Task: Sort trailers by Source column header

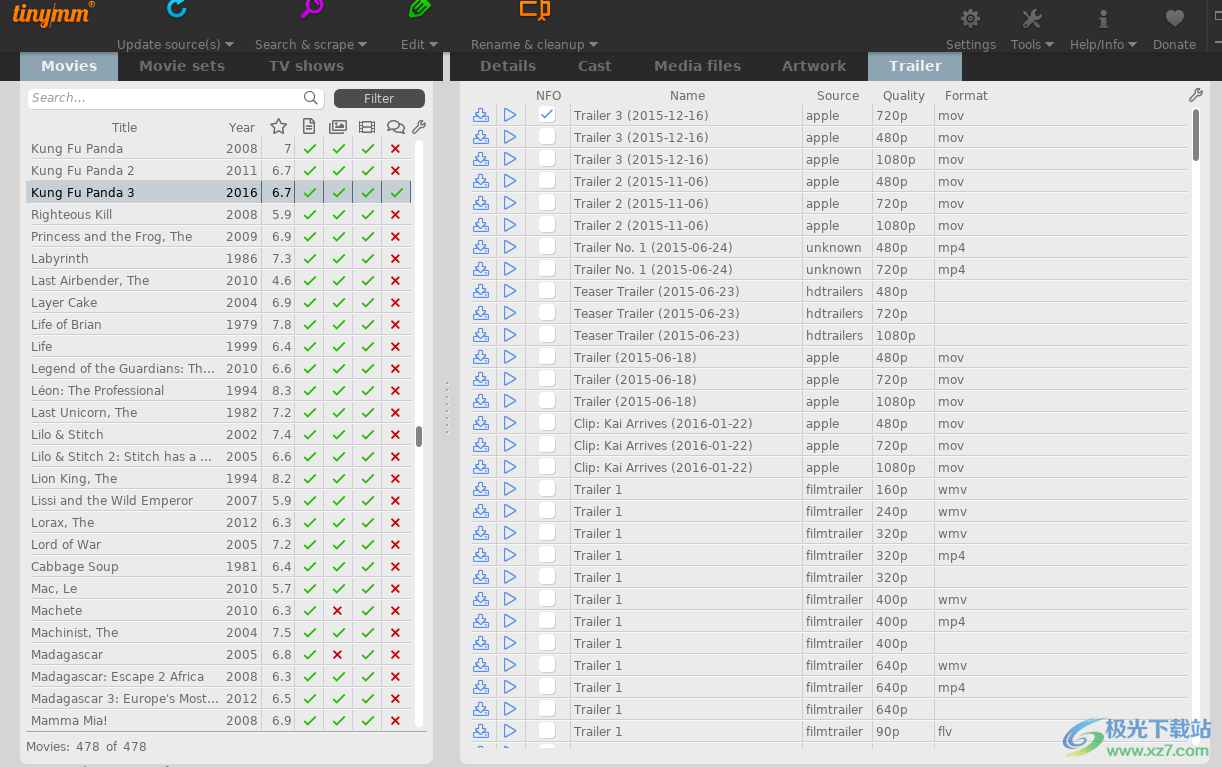Action: tap(838, 95)
